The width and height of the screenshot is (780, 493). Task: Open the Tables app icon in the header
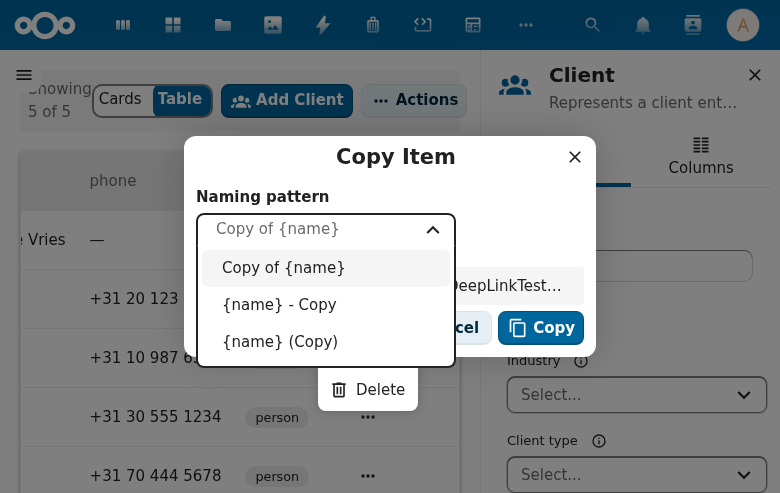point(473,25)
